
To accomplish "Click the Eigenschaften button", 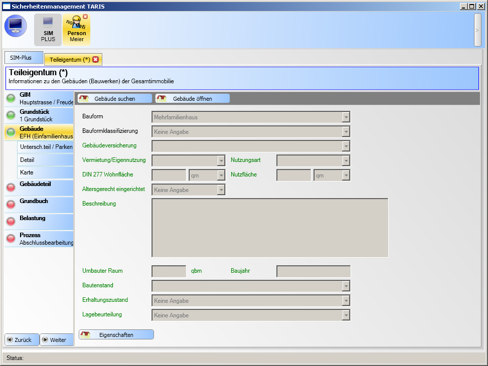I will click(116, 335).
